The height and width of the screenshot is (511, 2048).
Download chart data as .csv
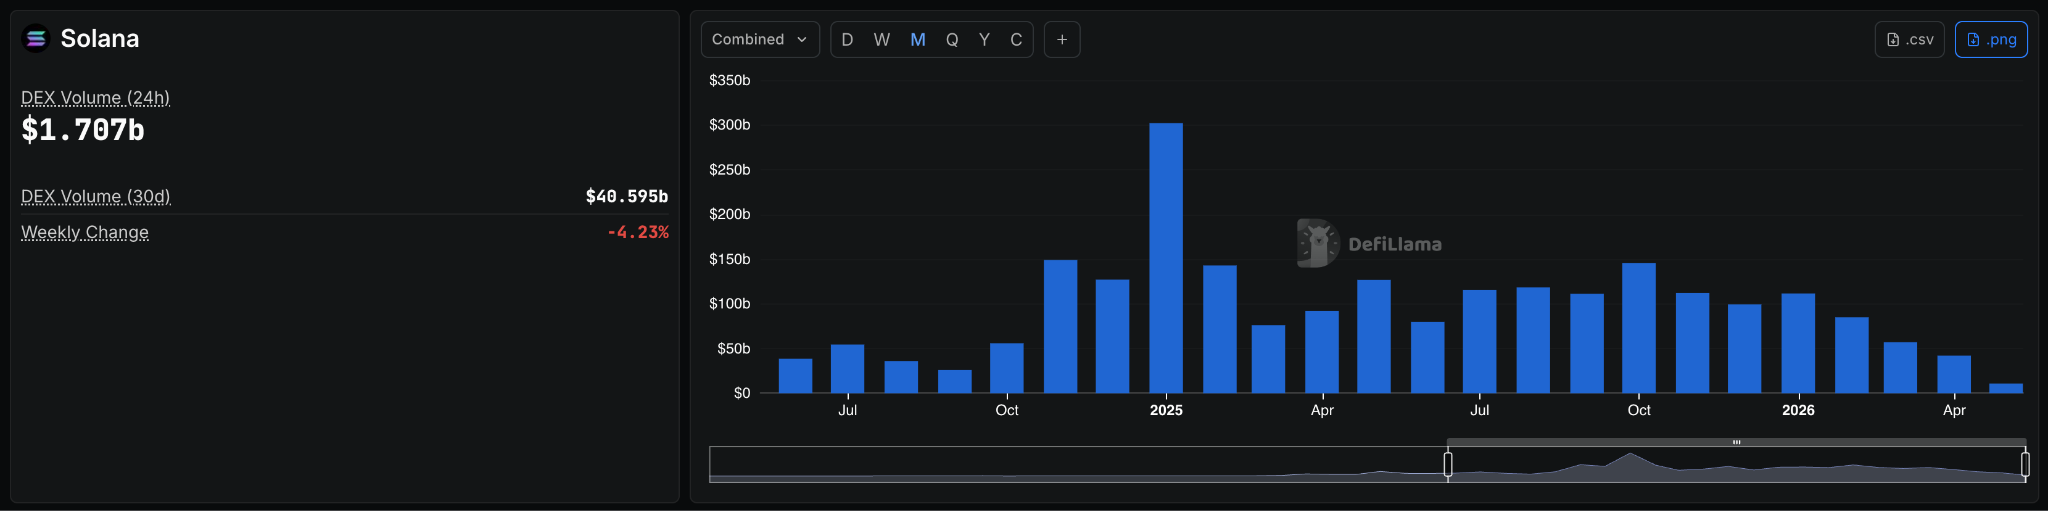[1910, 39]
